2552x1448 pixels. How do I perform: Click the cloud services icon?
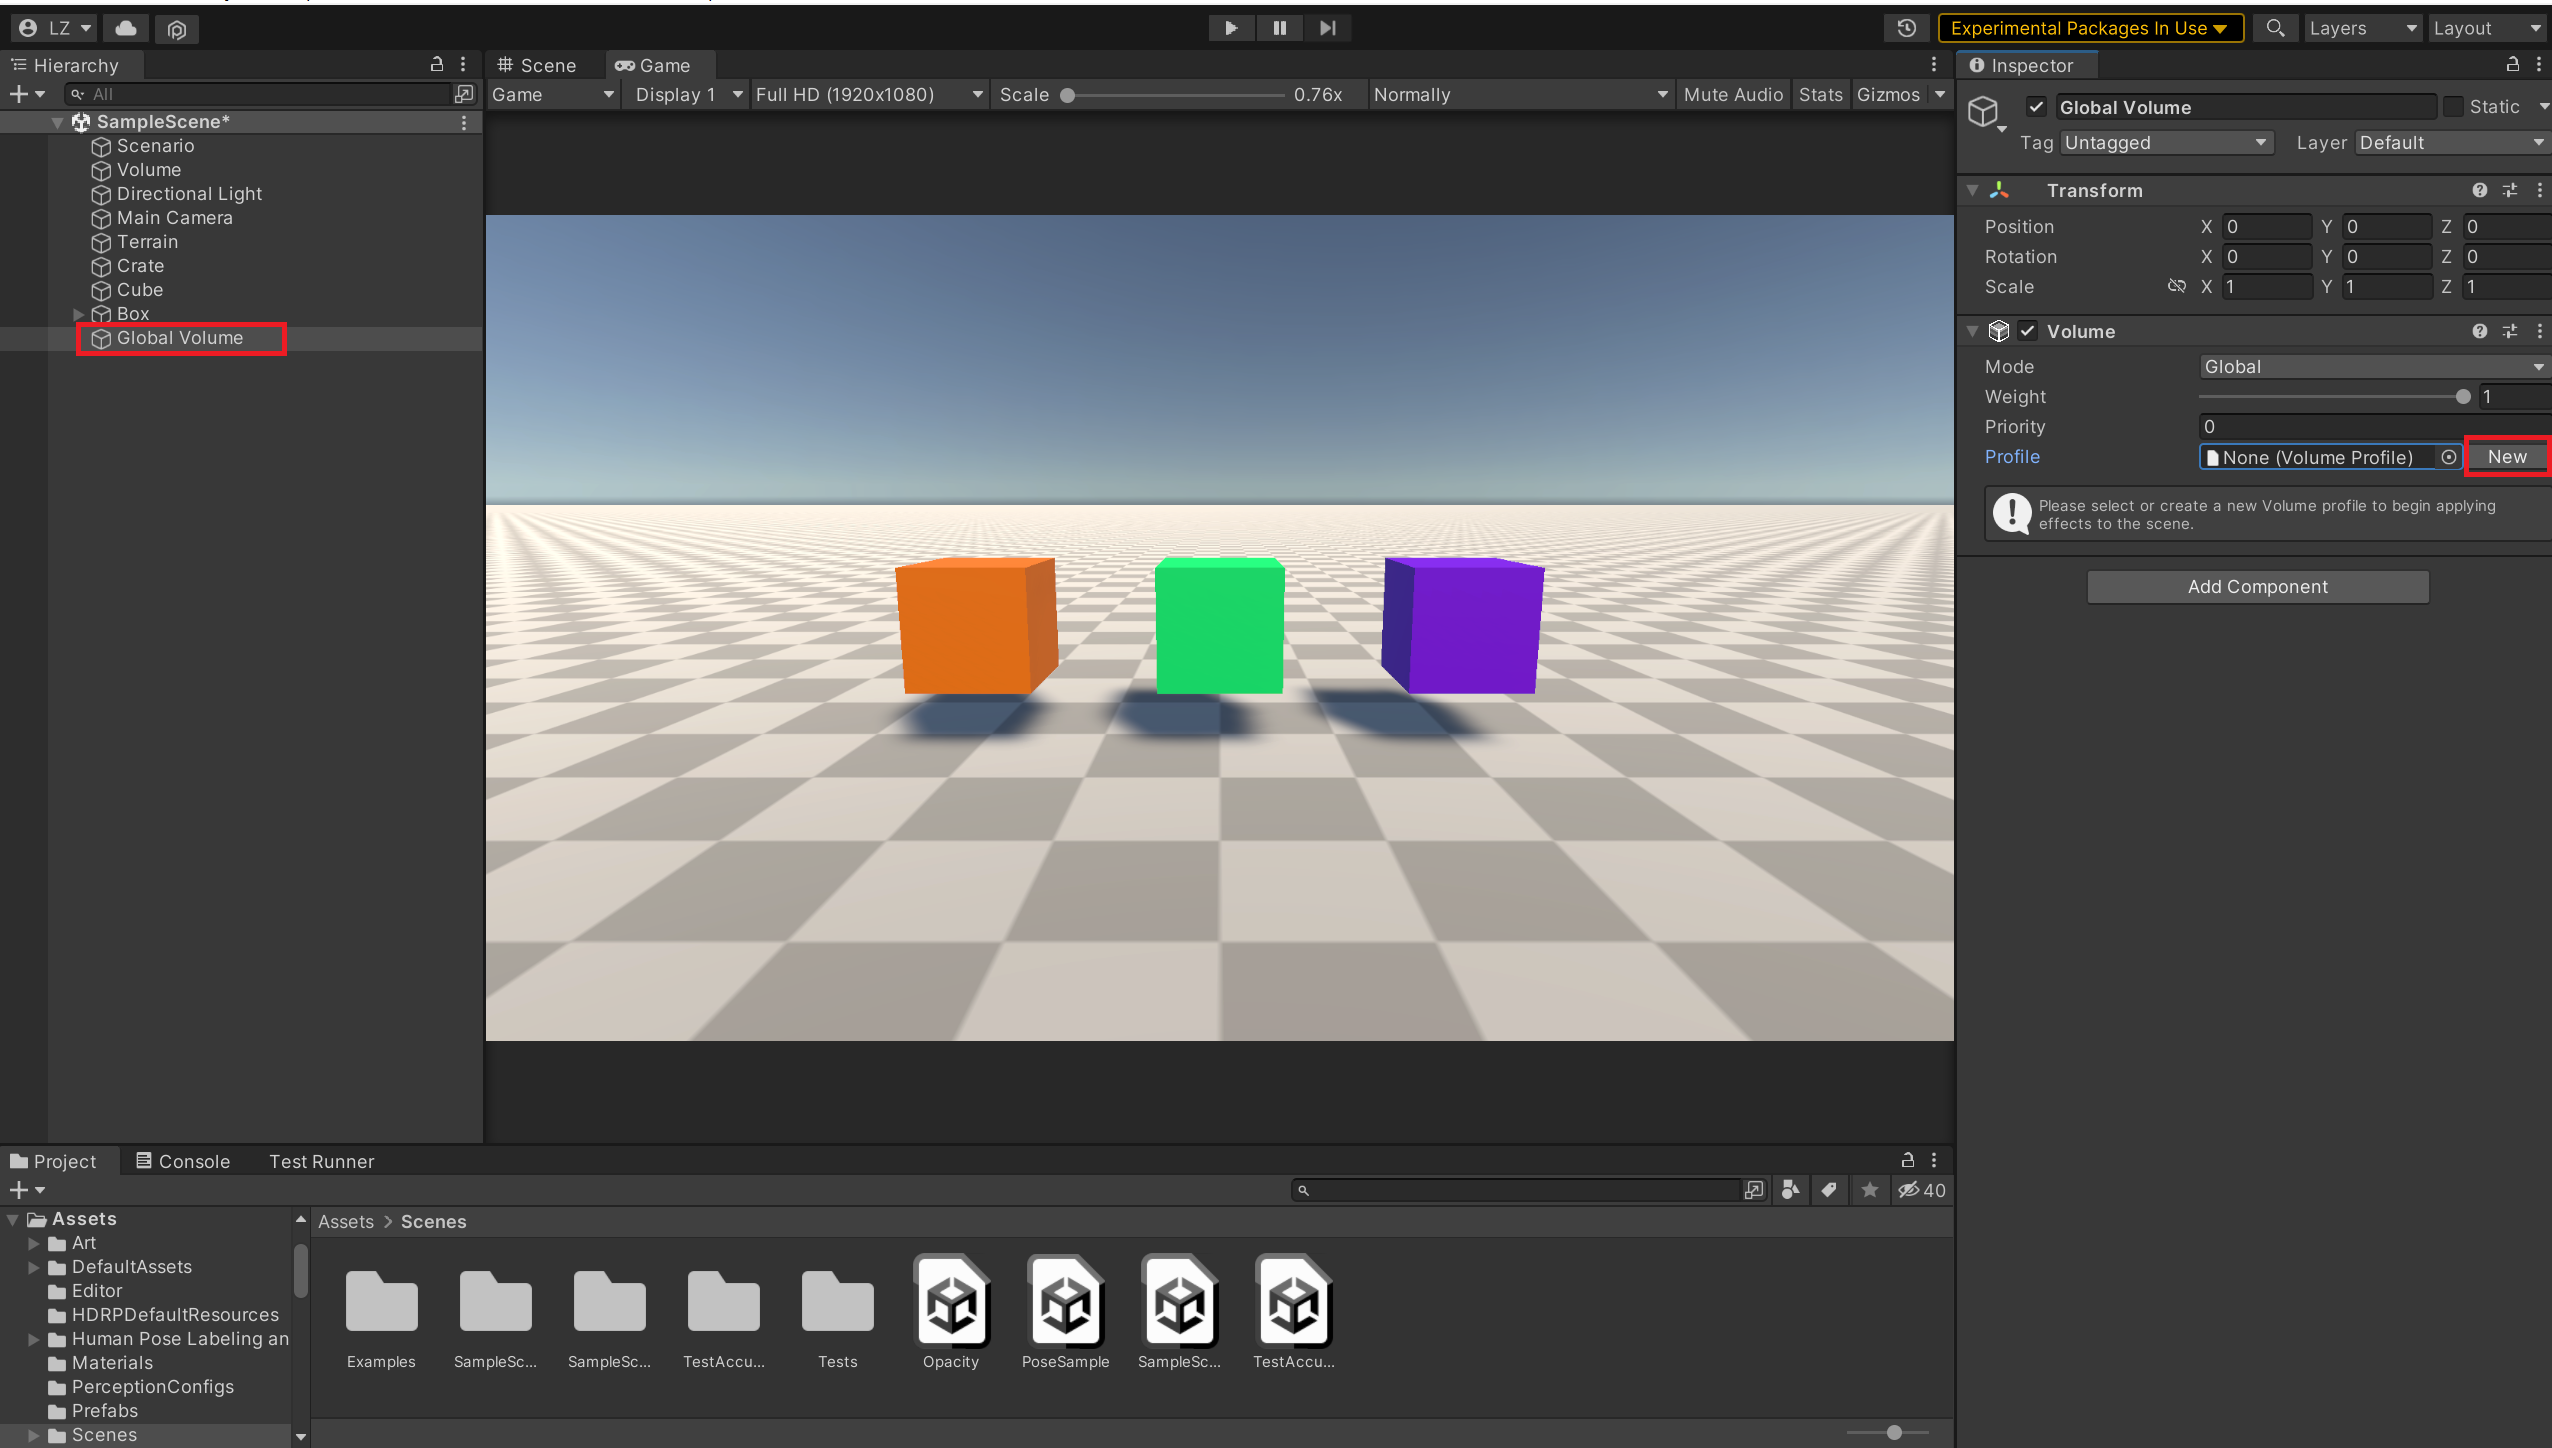(x=126, y=28)
